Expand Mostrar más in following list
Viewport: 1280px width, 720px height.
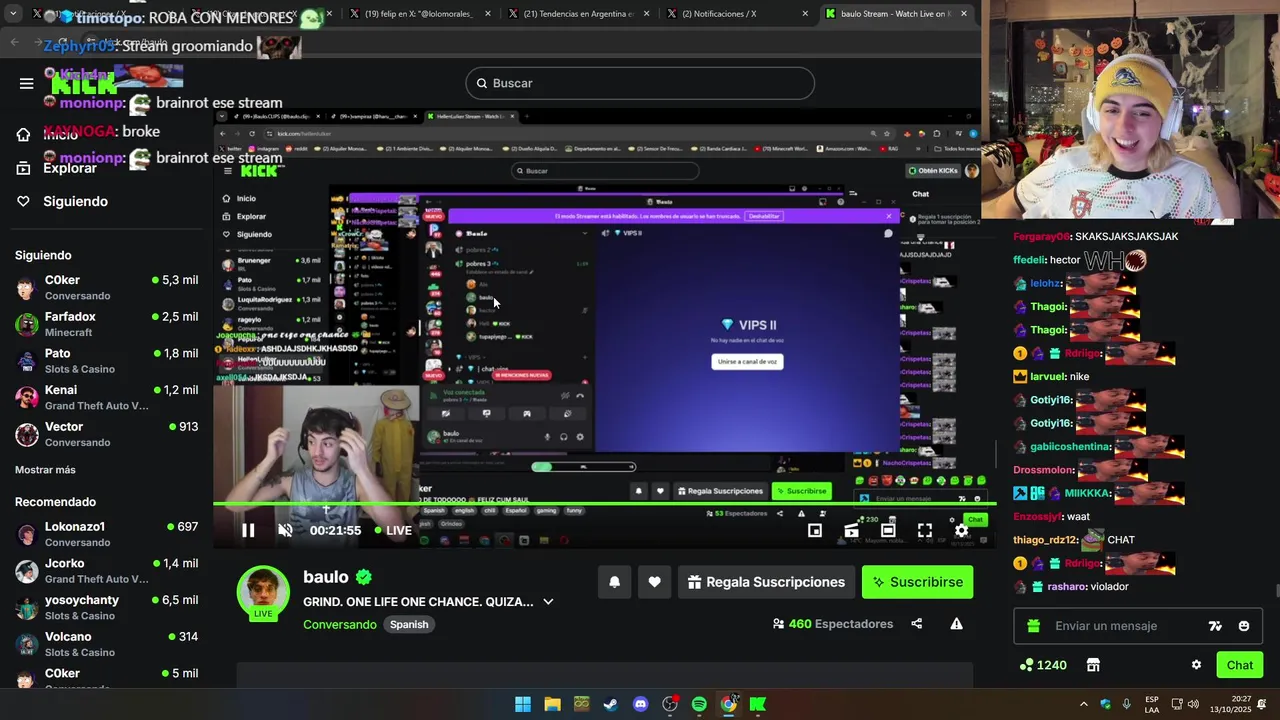pos(45,470)
